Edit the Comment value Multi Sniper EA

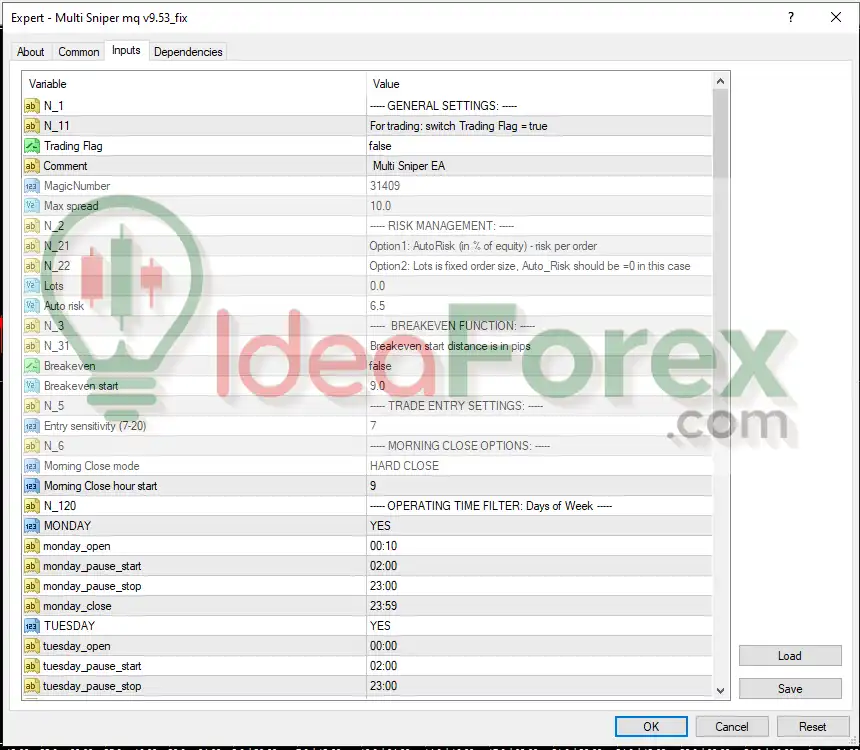[539, 166]
